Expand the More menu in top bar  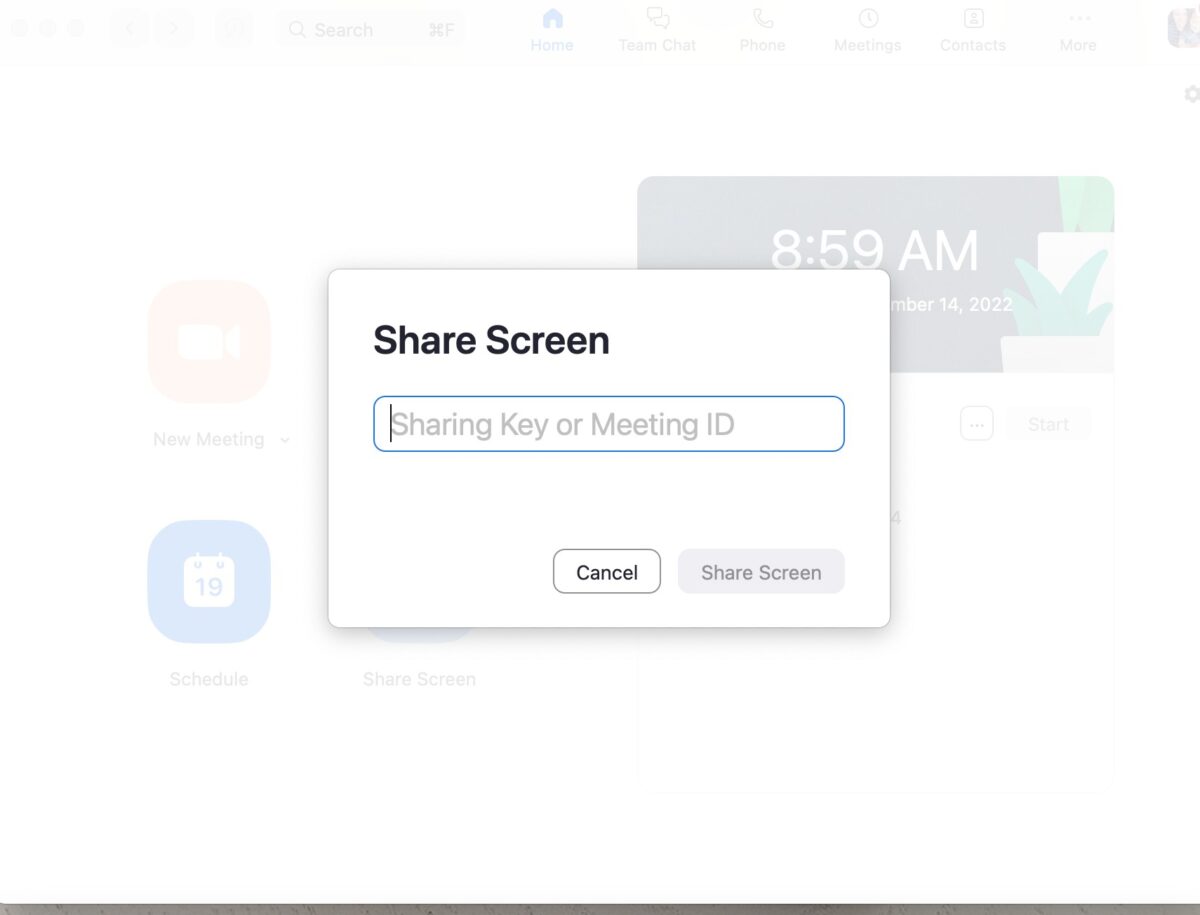click(1078, 30)
